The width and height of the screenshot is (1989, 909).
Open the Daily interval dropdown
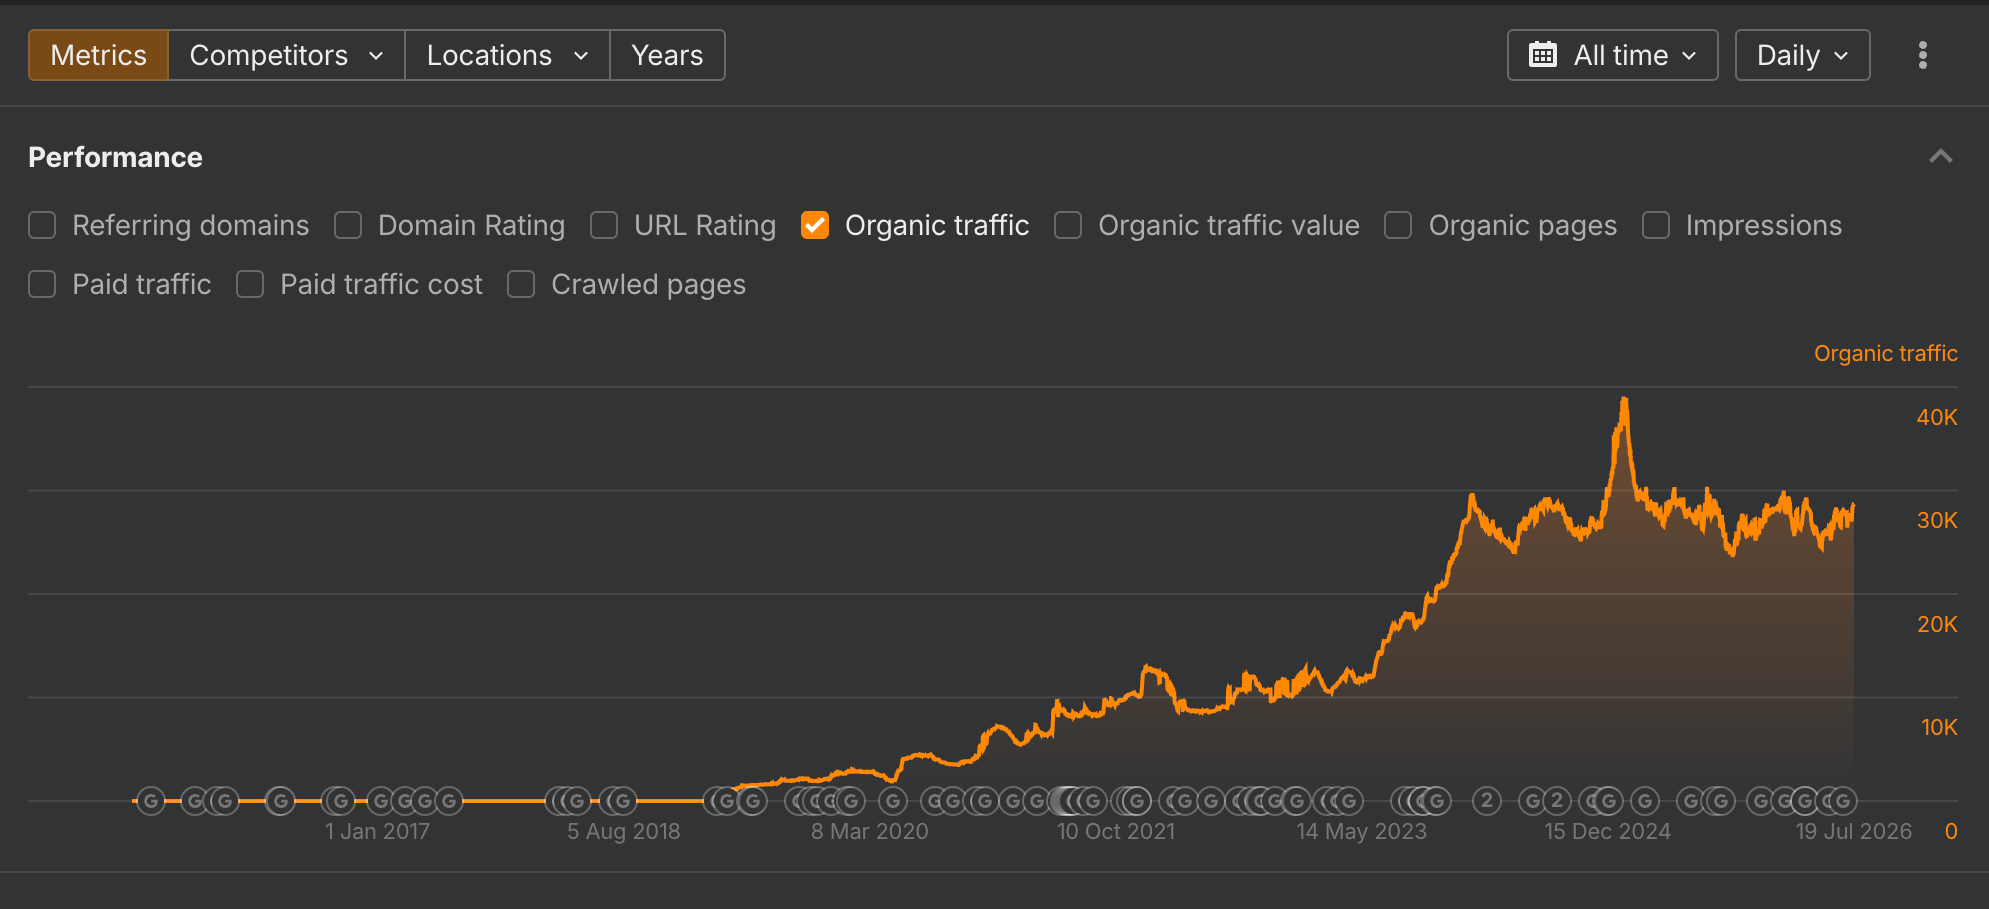(x=1802, y=55)
